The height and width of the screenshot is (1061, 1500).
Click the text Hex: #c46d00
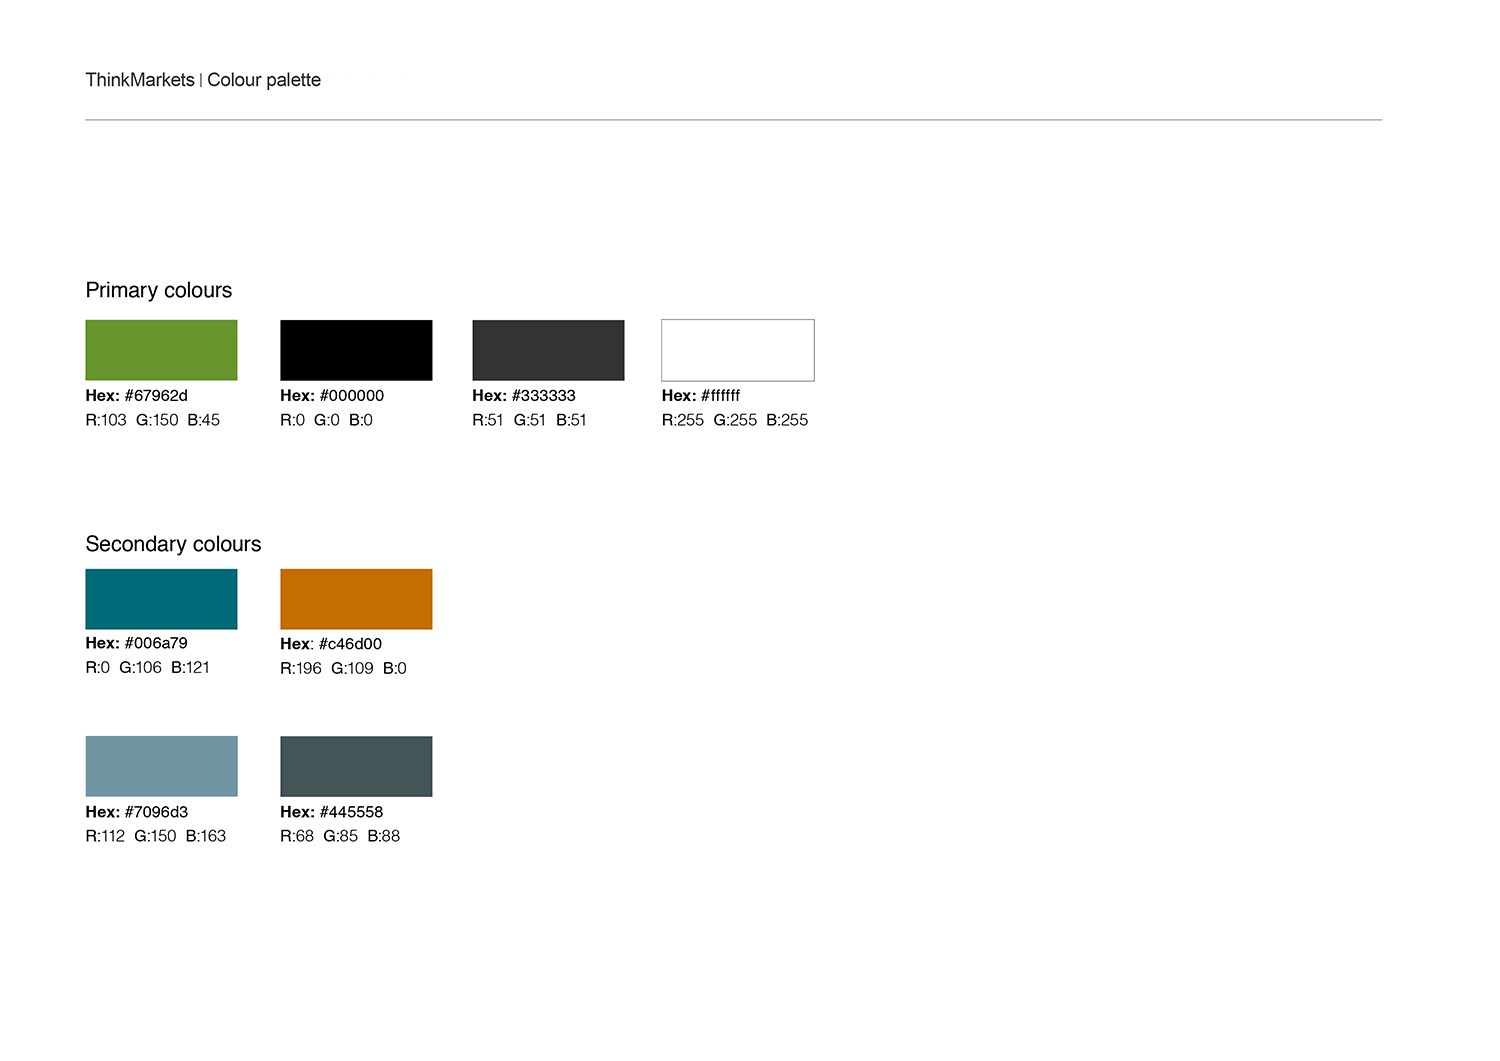tap(331, 644)
